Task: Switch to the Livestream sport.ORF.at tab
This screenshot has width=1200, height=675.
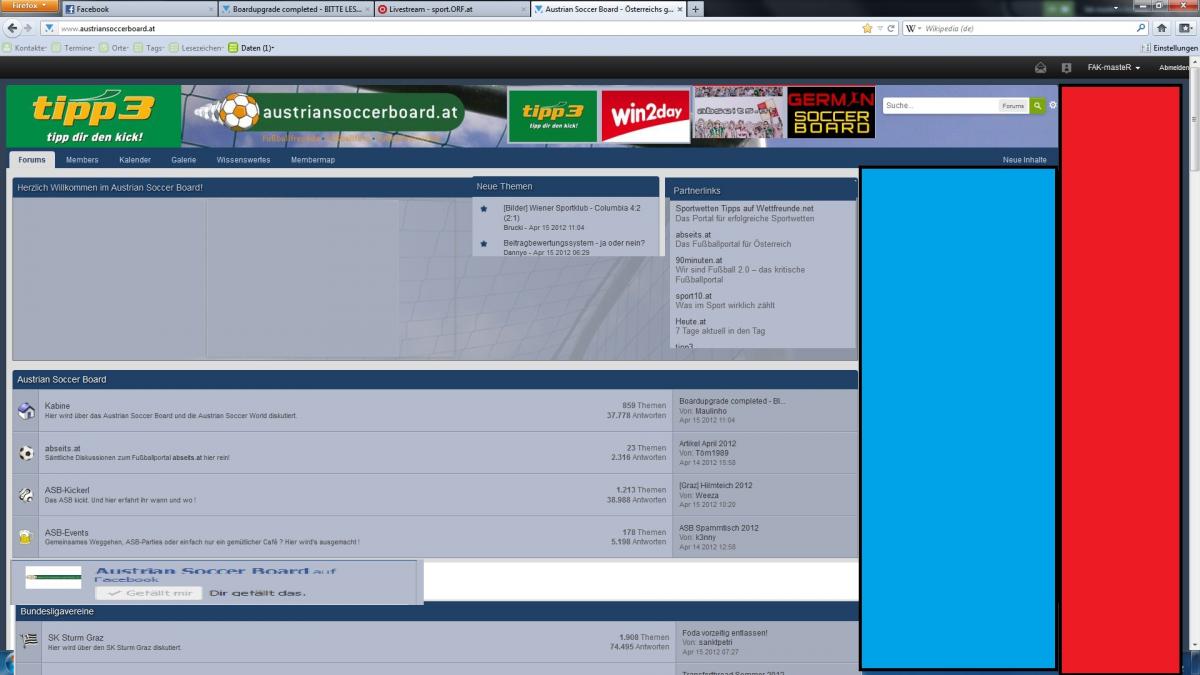Action: tap(452, 9)
